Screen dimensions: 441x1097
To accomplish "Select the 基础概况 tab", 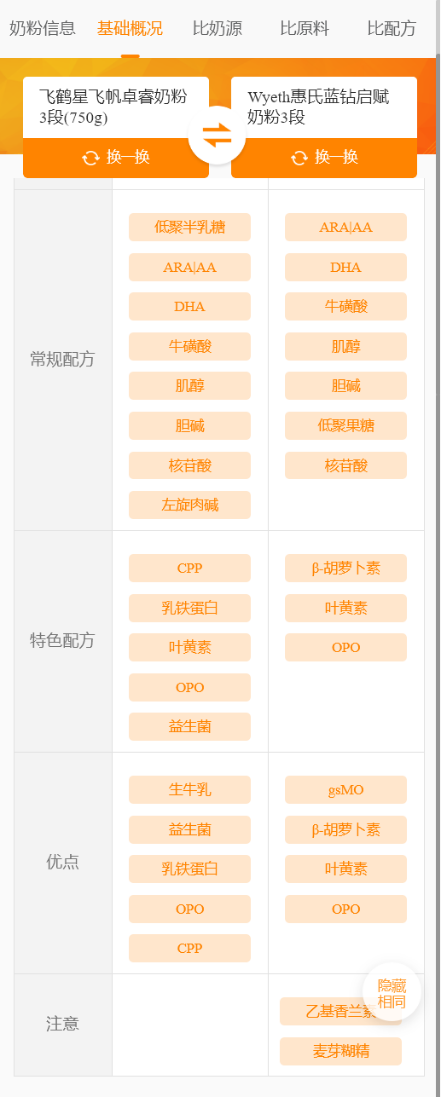I will 130,29.
